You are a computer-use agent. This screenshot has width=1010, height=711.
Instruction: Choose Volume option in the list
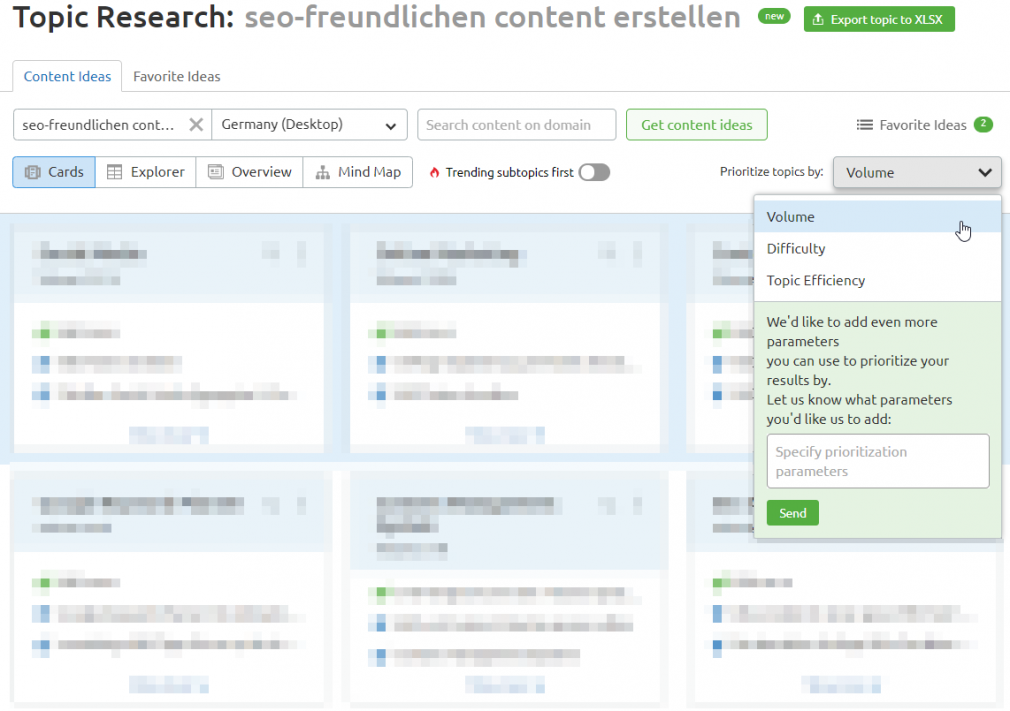[877, 216]
